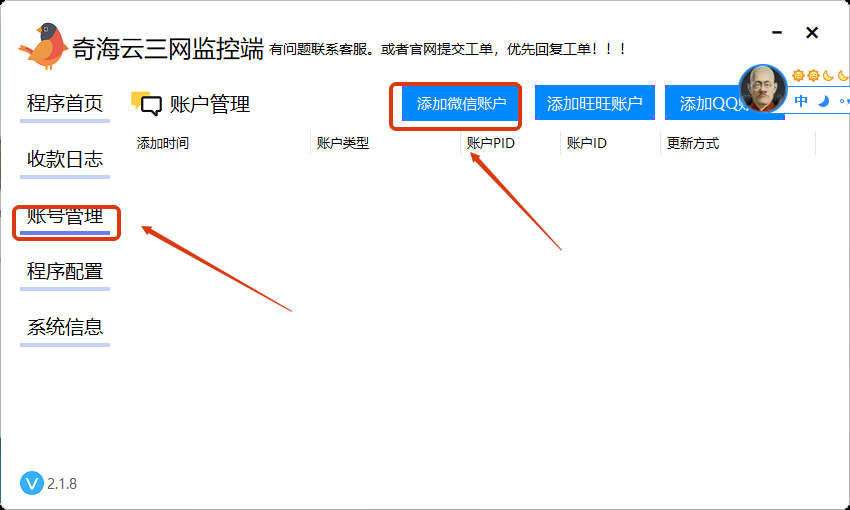Toggle the 中 input language indicator

coord(801,101)
